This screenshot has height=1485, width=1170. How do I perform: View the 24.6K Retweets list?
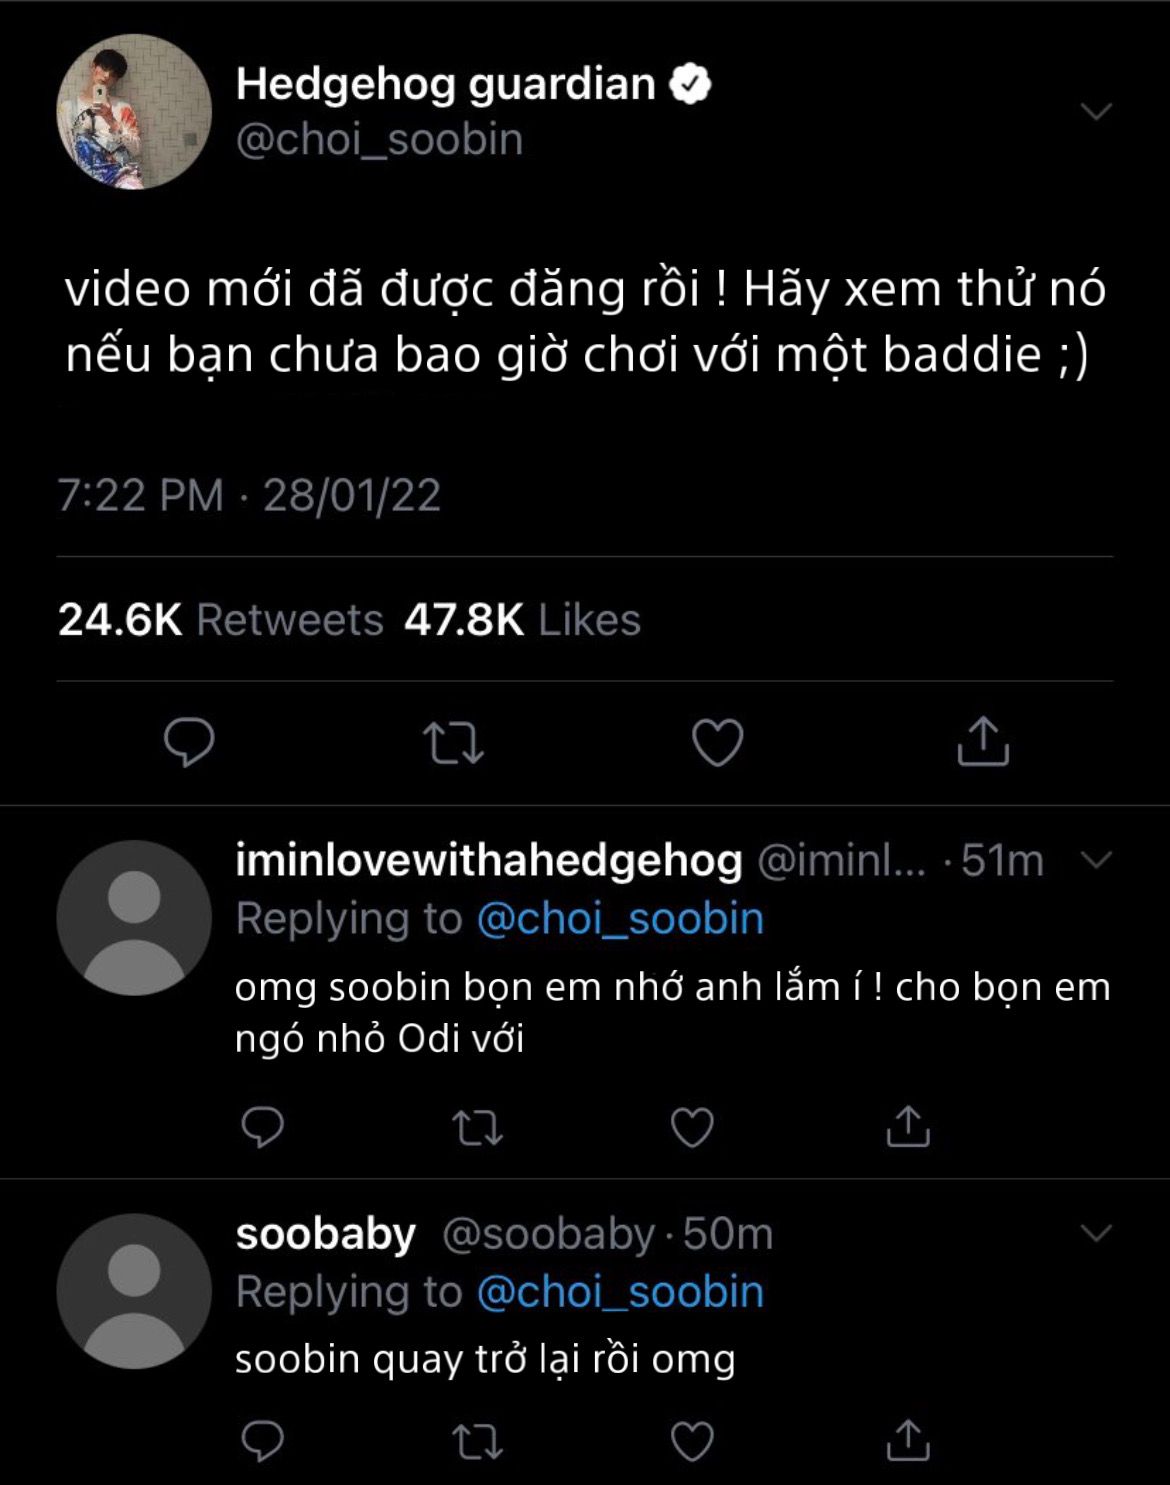221,620
